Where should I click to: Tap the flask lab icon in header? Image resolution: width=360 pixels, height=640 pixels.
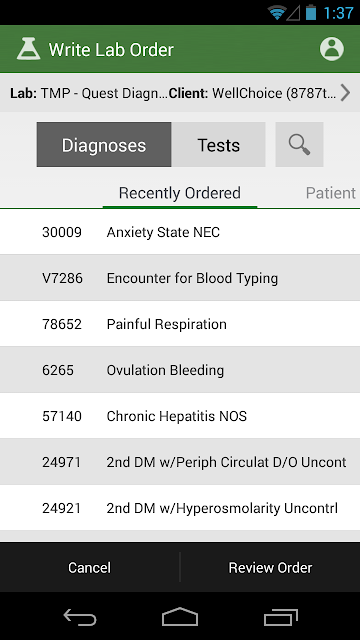pyautogui.click(x=29, y=49)
